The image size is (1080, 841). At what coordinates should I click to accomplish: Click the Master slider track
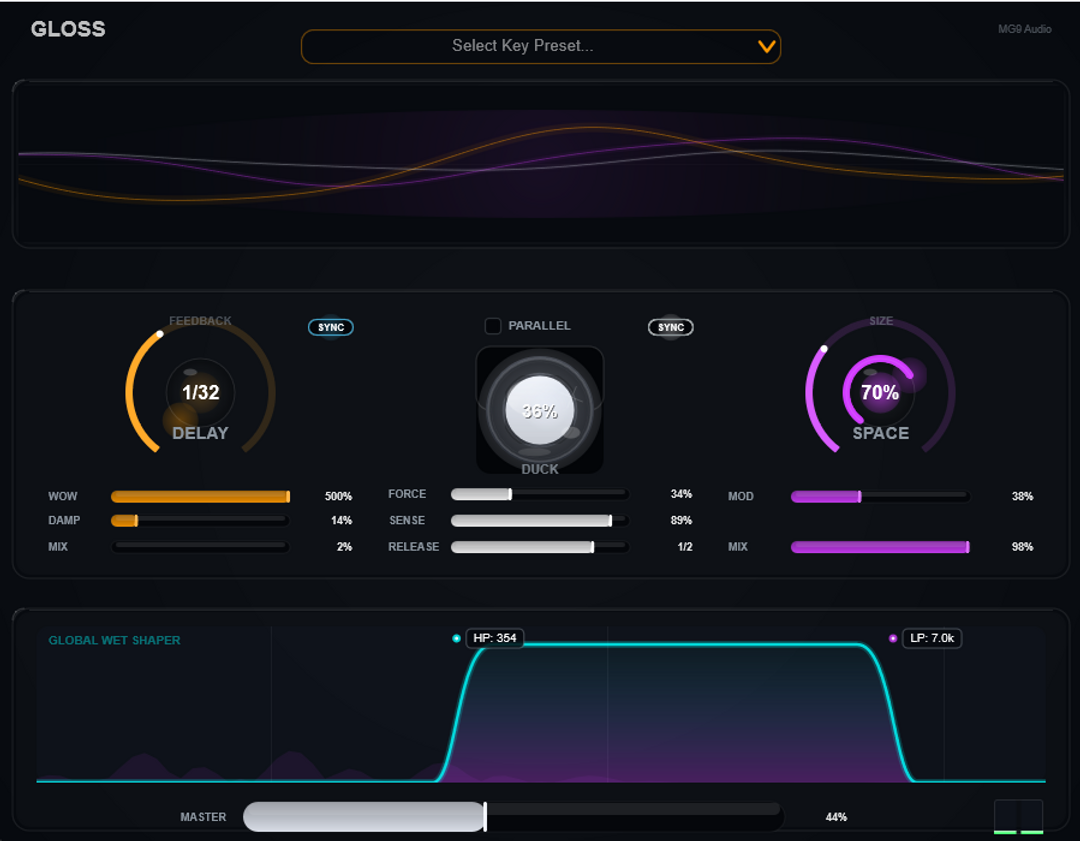[x=512, y=816]
